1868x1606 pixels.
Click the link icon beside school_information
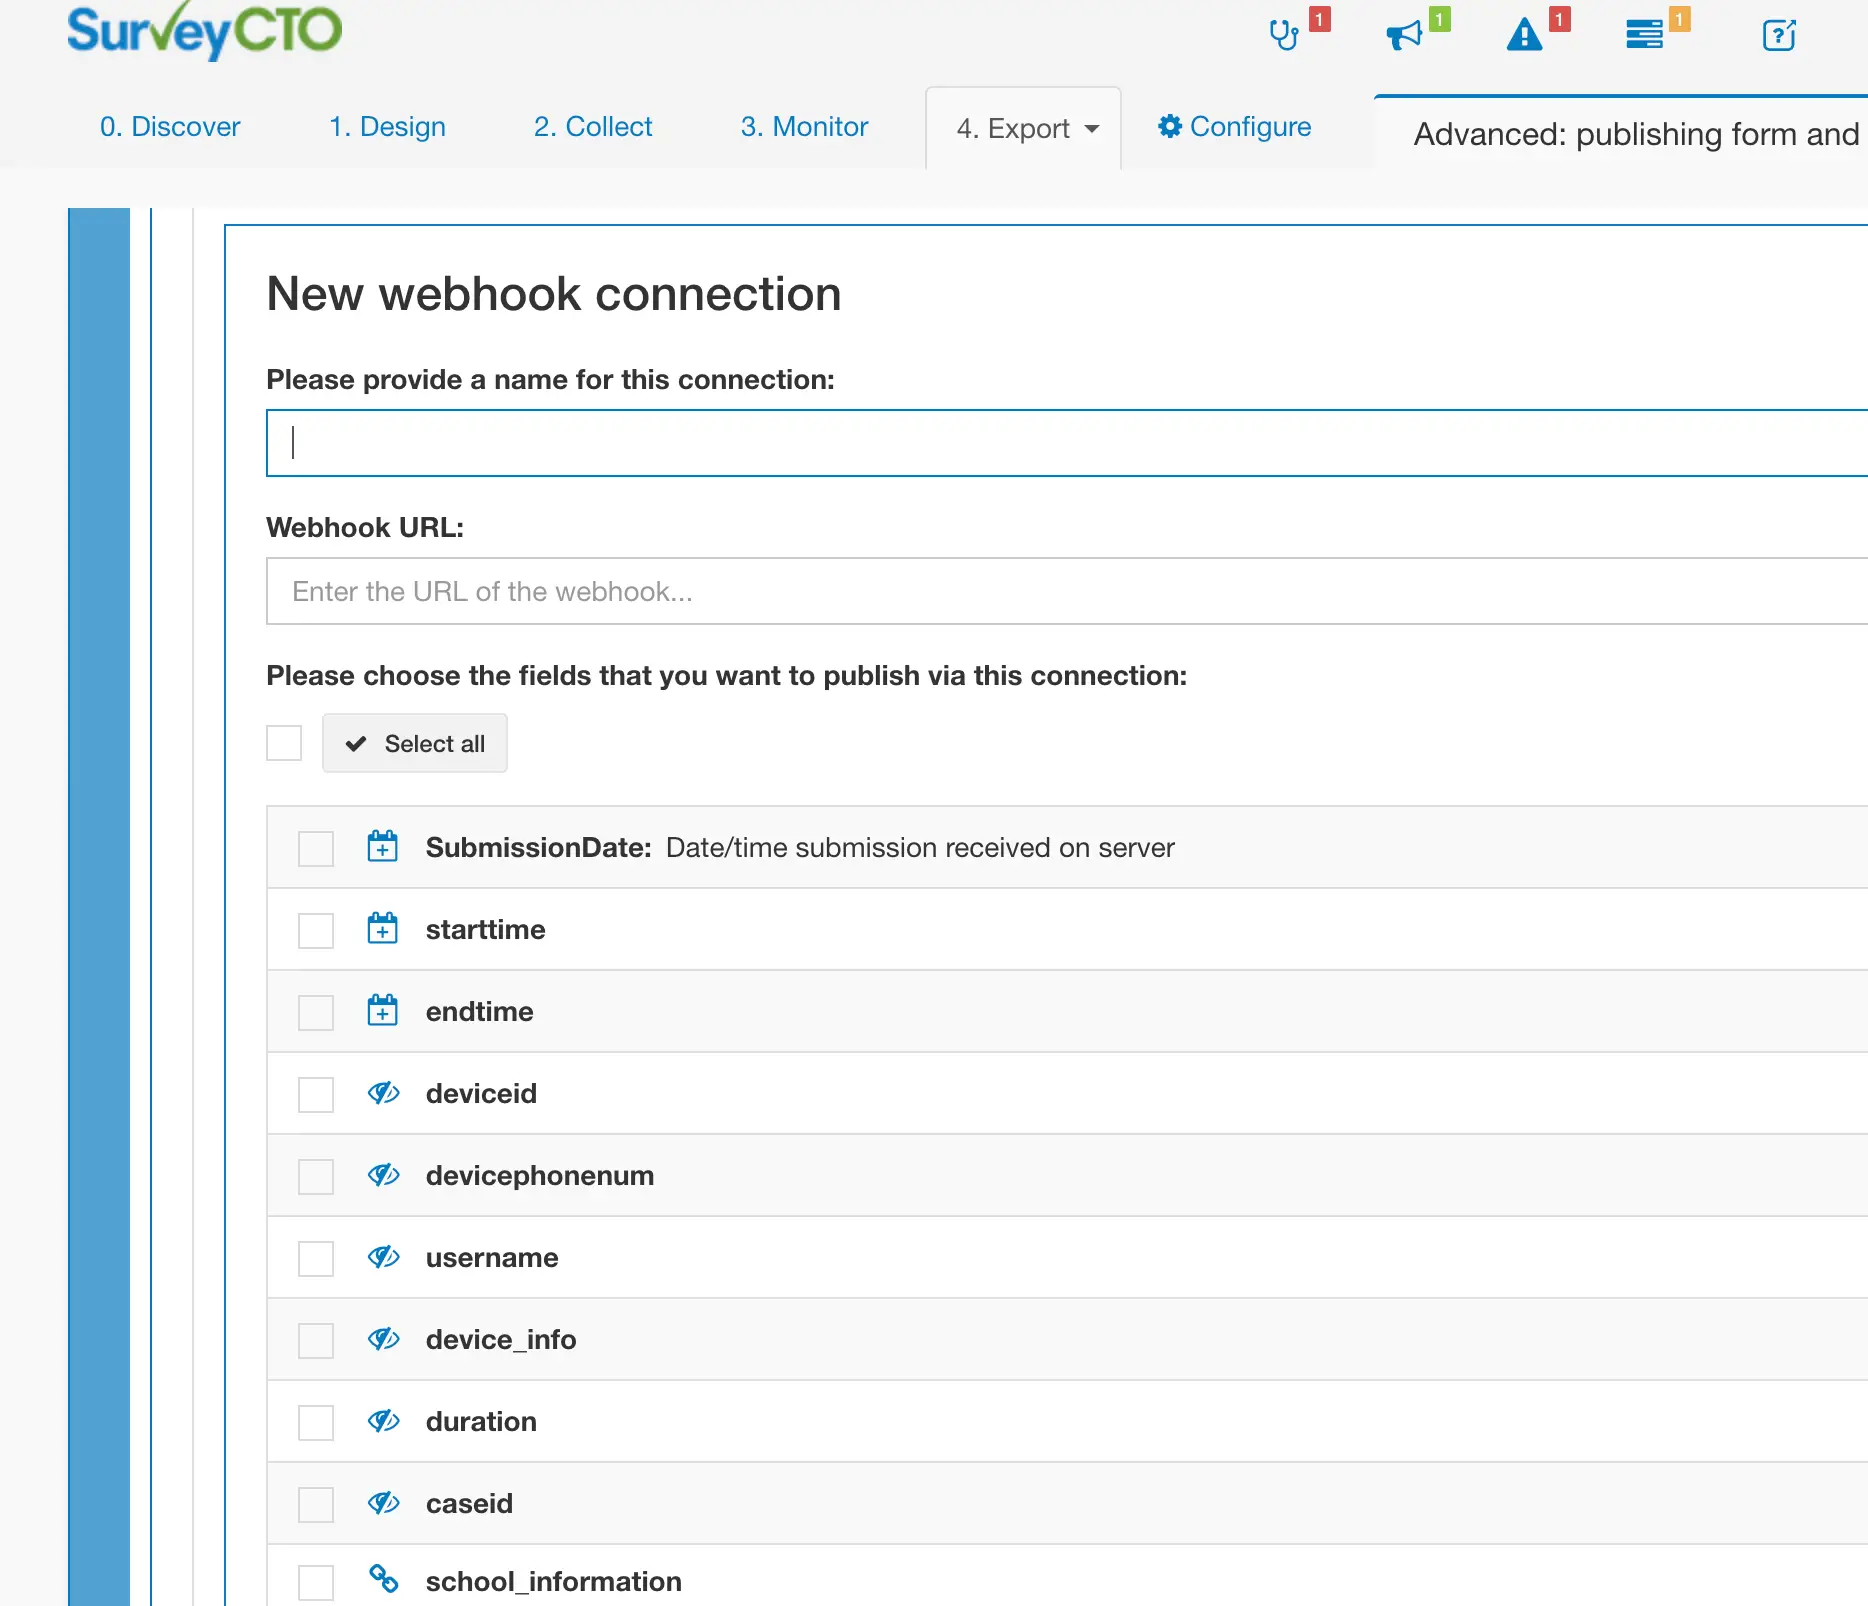(385, 1581)
